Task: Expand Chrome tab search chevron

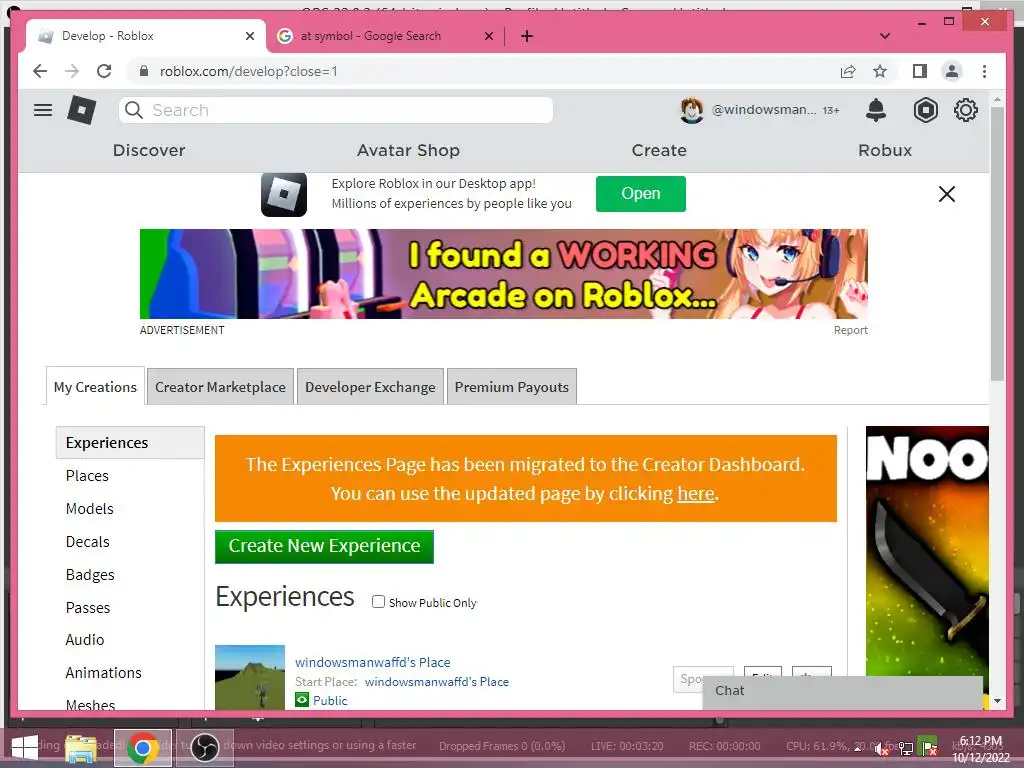Action: pyautogui.click(x=885, y=36)
